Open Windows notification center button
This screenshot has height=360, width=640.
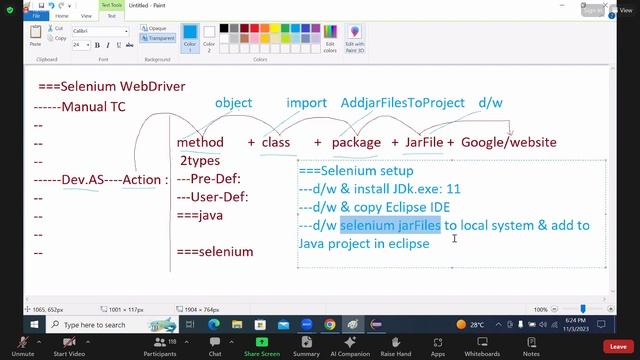click(601, 324)
